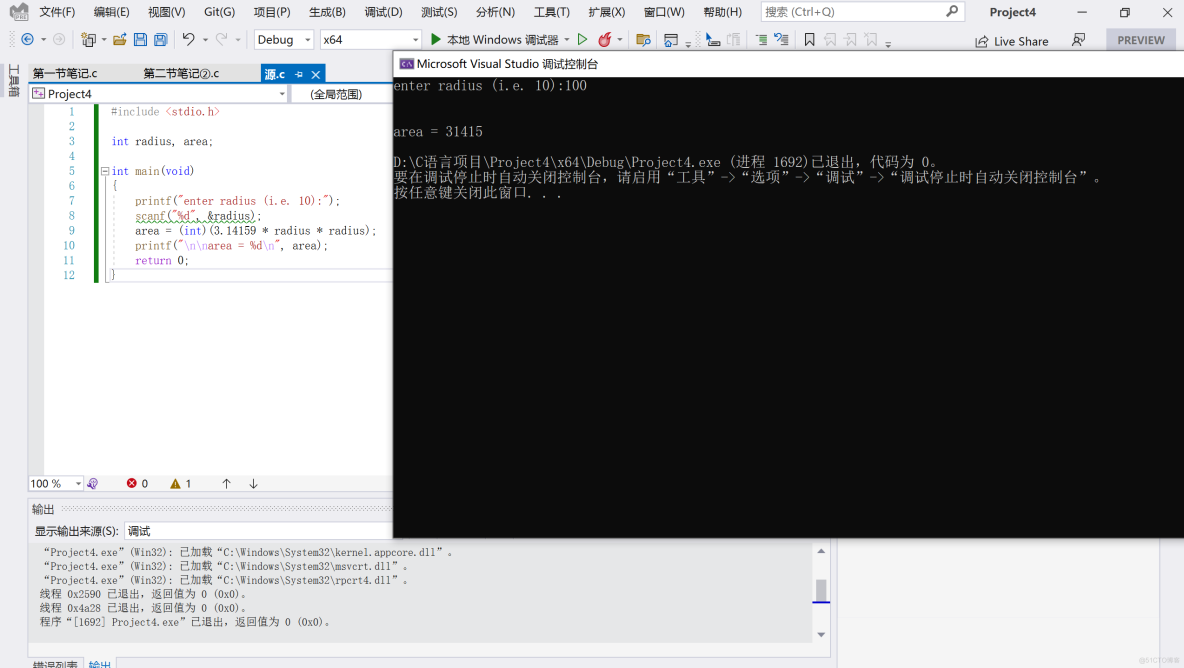Viewport: 1184px width, 668px height.
Task: Open the 工具箱 side panel tab
Action: [14, 81]
